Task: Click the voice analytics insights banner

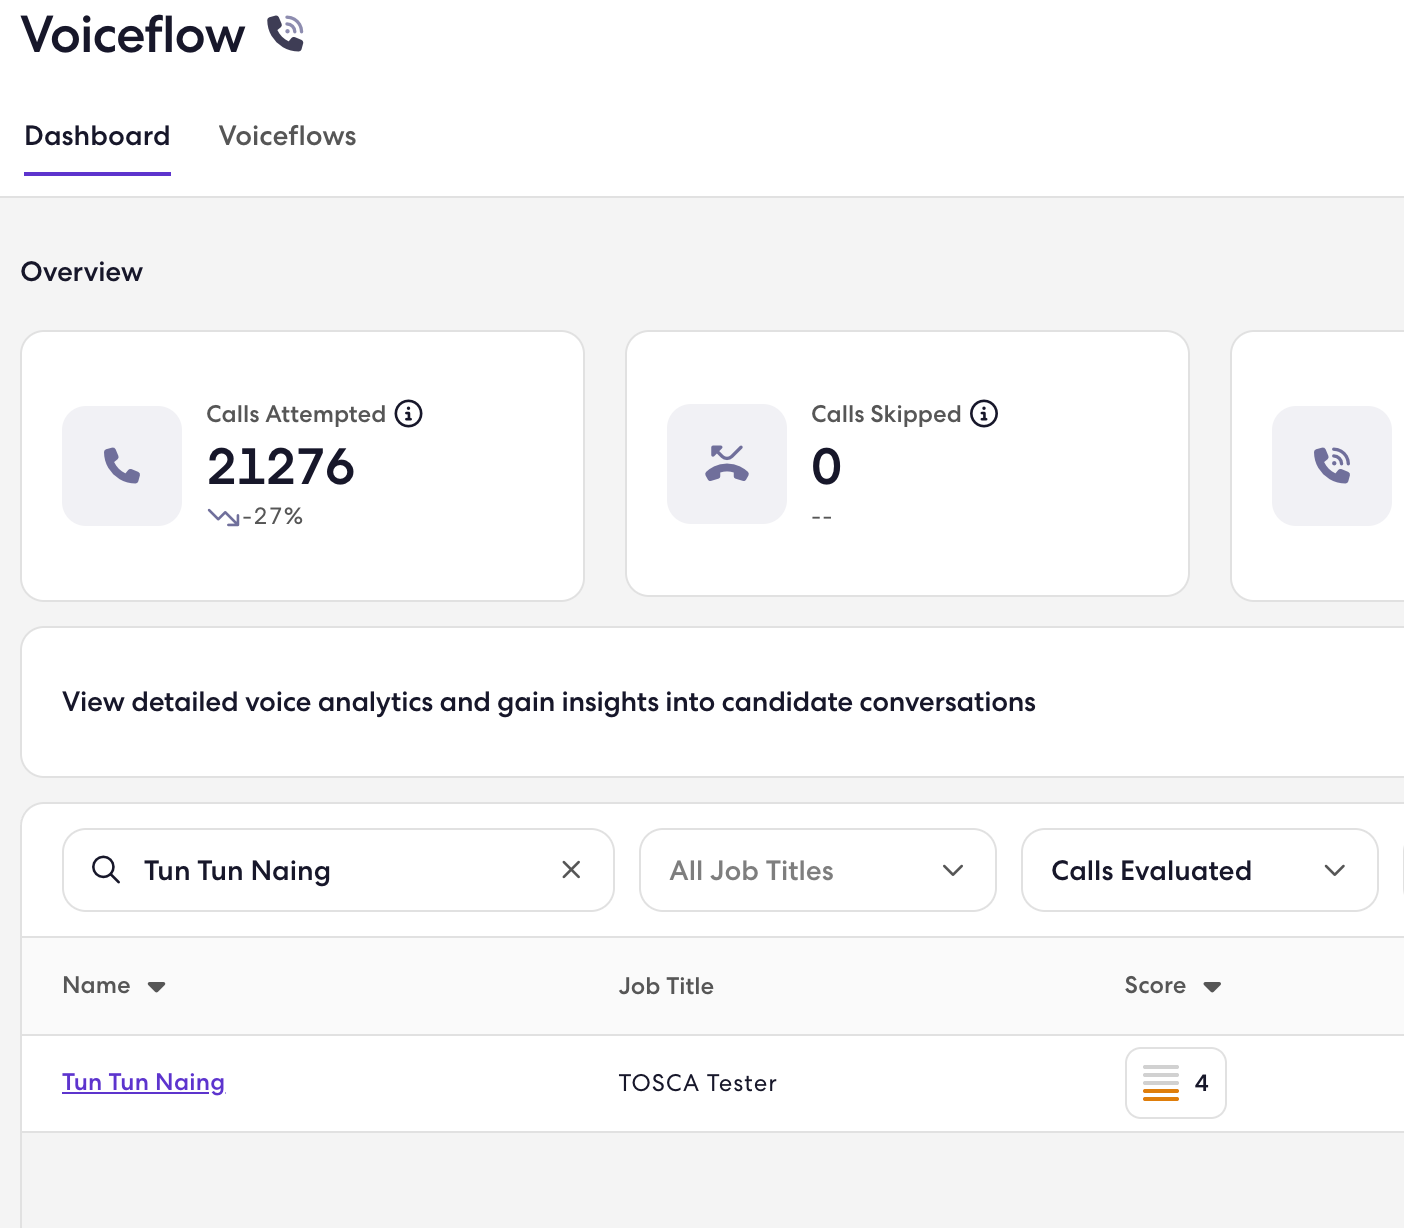Action: (x=712, y=702)
